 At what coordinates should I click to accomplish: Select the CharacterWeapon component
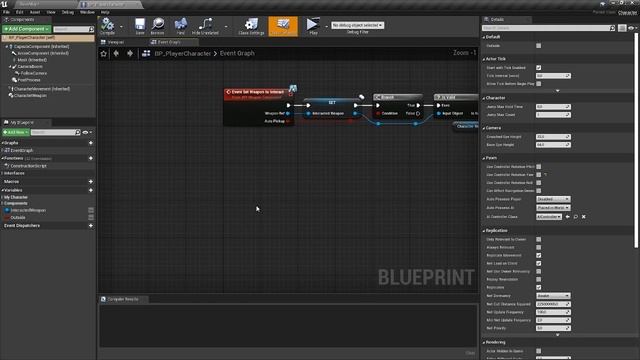pos(30,96)
